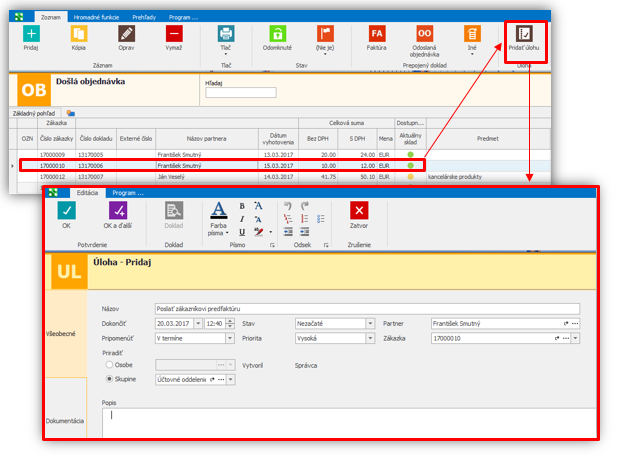Click the view settings icon beside Základný pohľad
The image size is (620, 458).
tap(71, 114)
